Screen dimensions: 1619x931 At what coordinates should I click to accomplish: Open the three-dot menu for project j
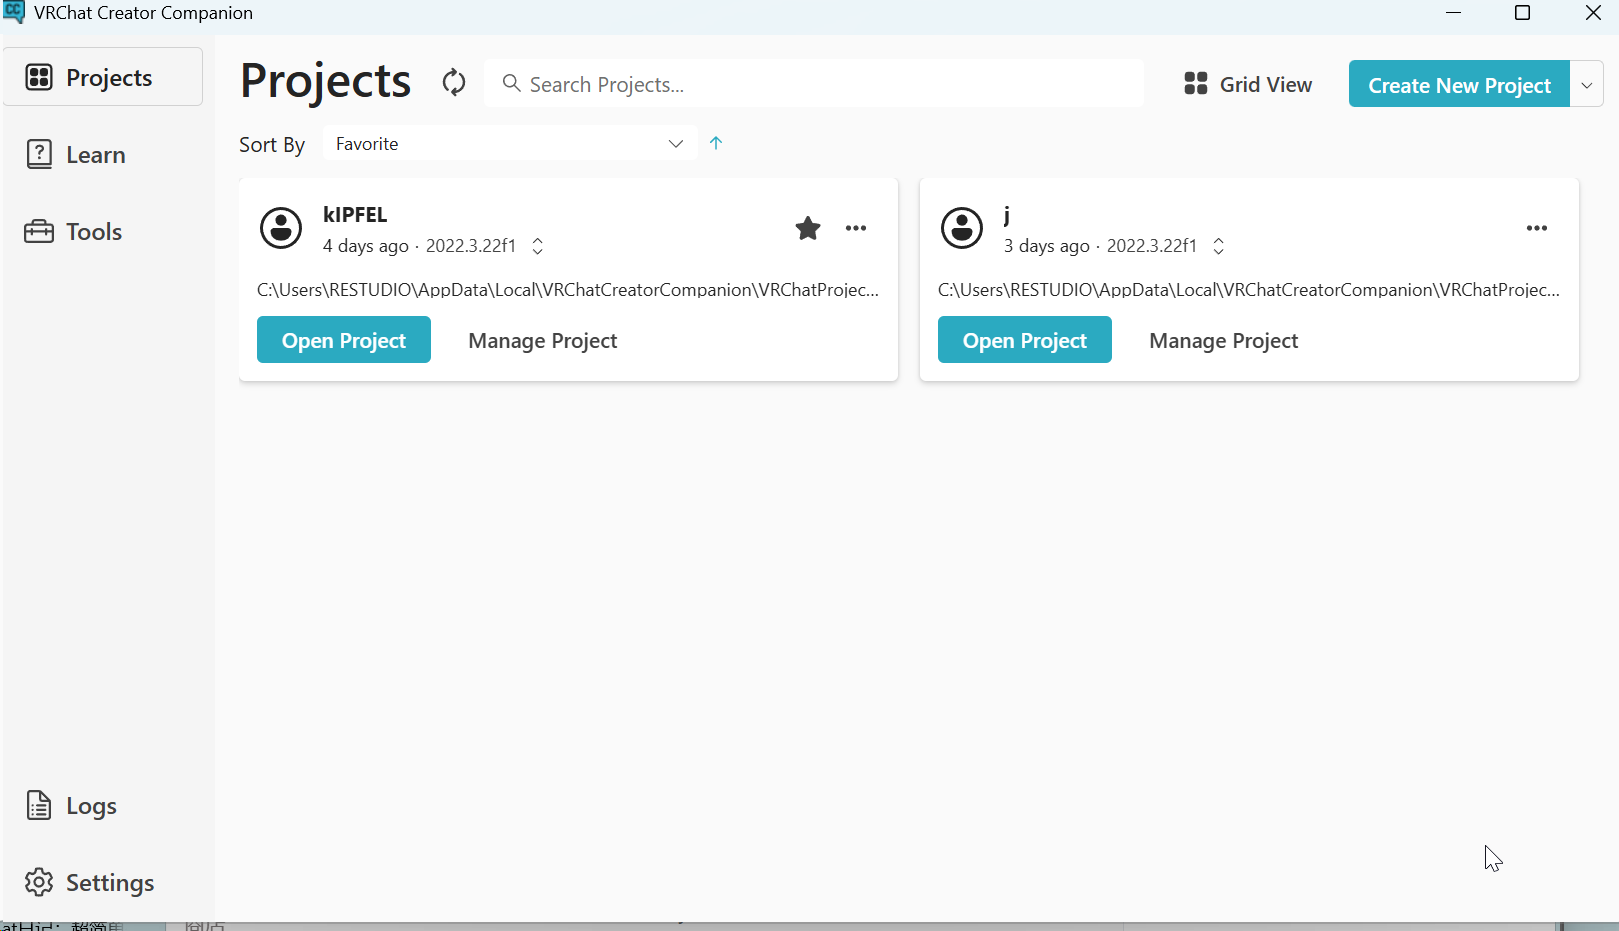pos(1536,229)
